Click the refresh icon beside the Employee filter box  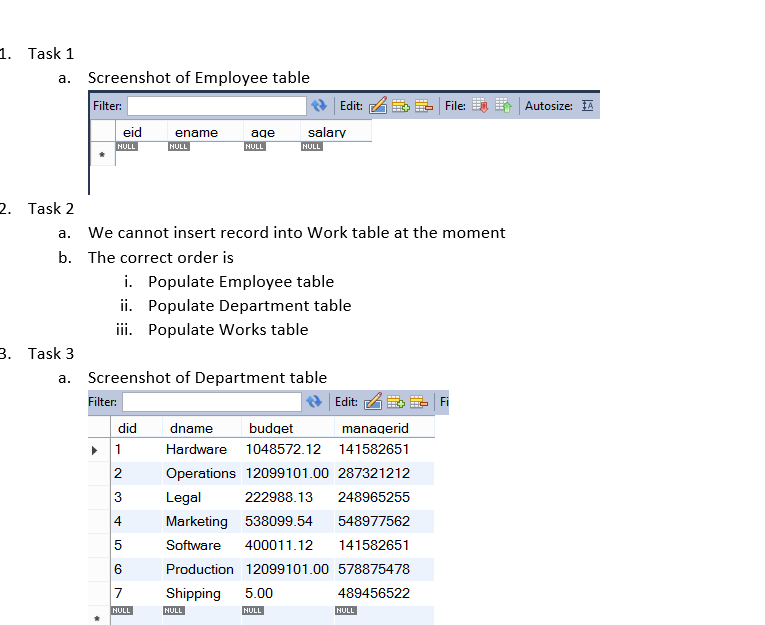point(320,106)
